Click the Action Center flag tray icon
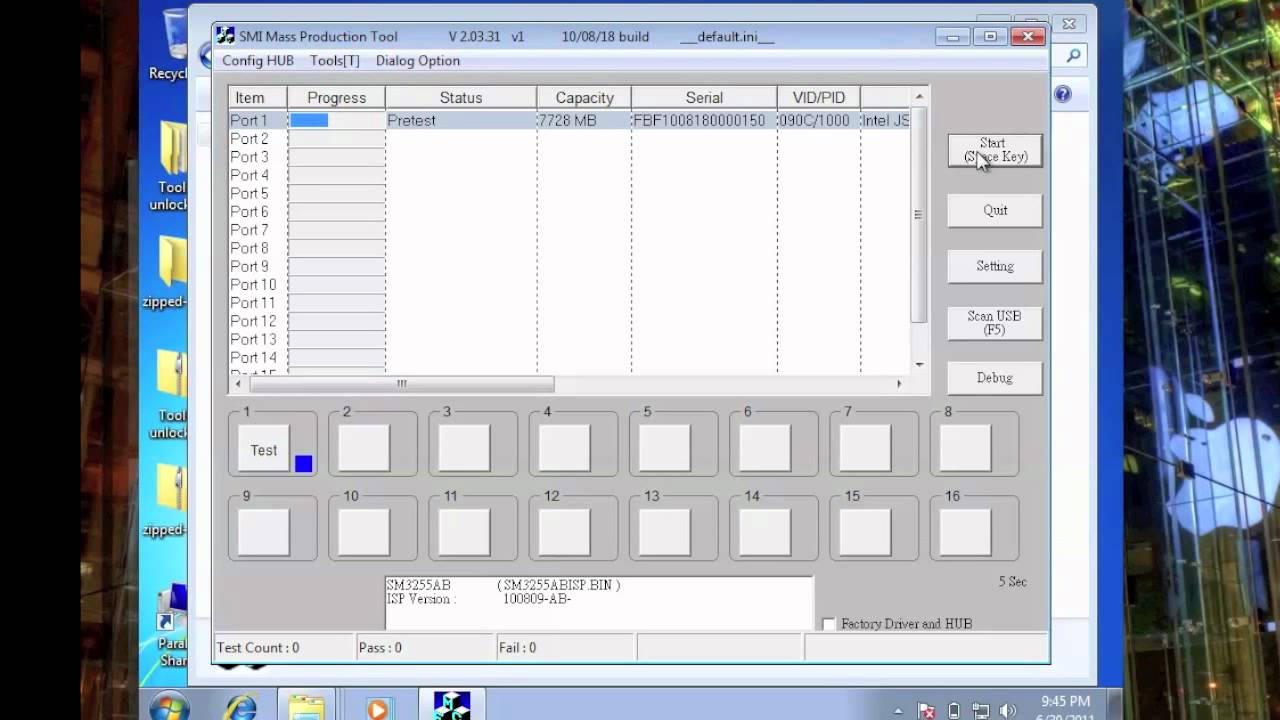Viewport: 1280px width, 720px height. pyautogui.click(x=927, y=711)
